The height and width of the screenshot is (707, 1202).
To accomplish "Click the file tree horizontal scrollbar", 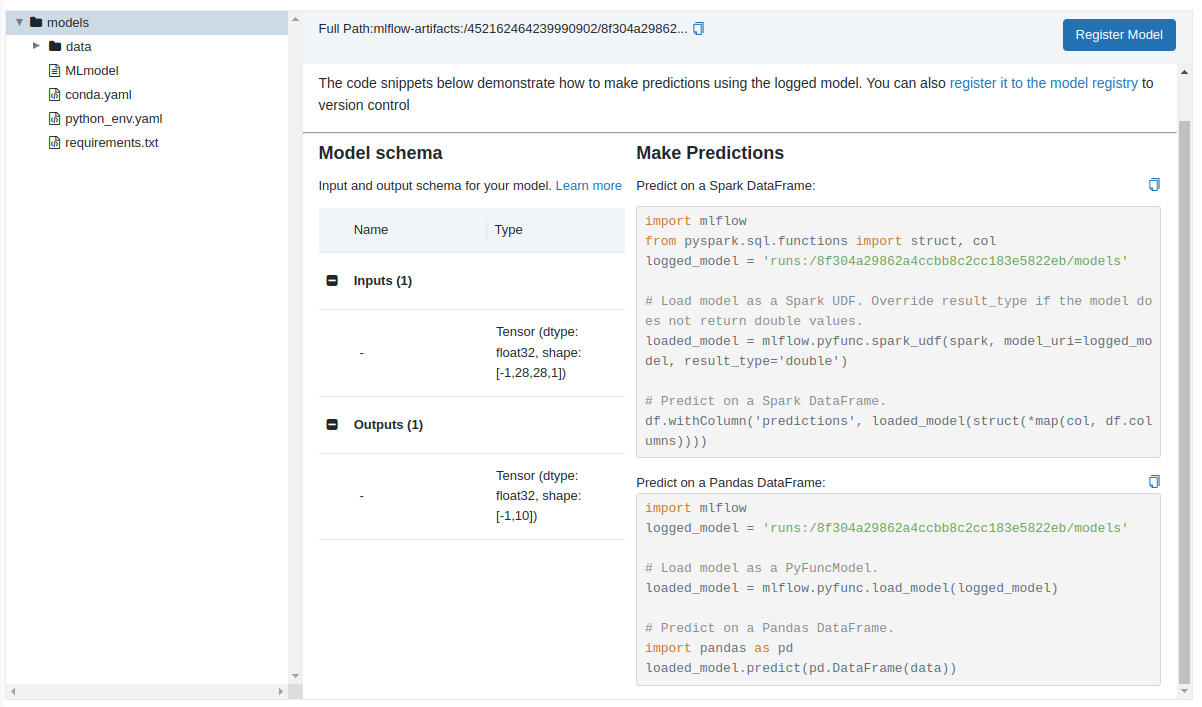I will click(x=147, y=691).
